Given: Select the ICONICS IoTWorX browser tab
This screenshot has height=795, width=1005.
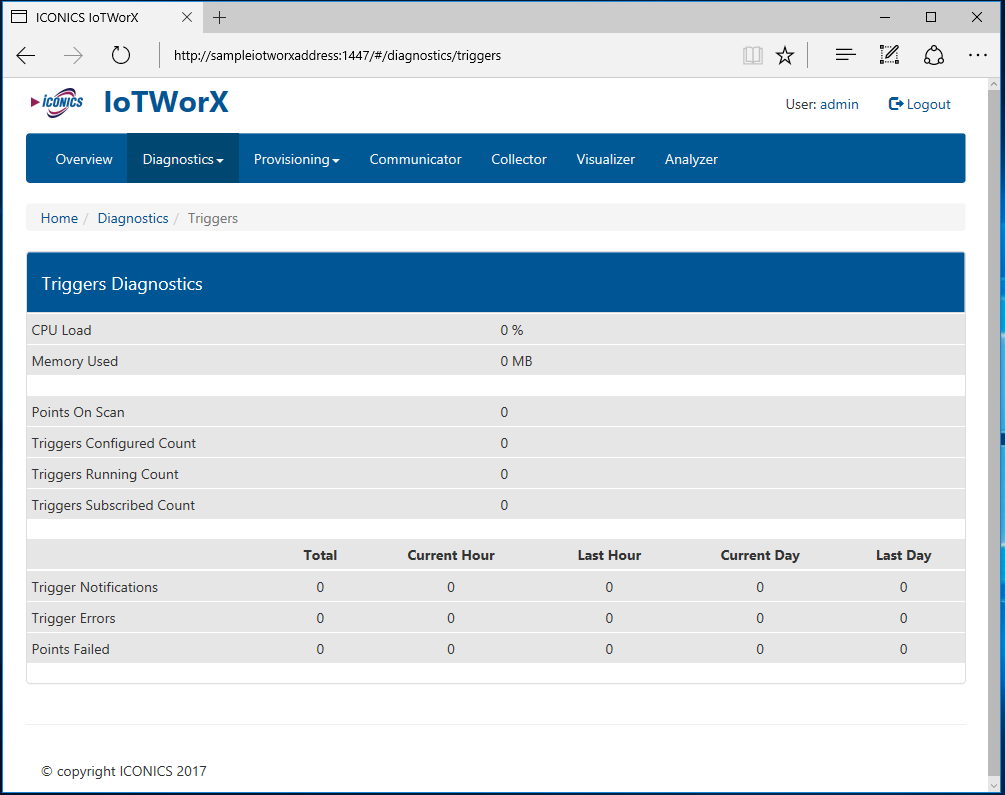Looking at the screenshot, I should [103, 17].
